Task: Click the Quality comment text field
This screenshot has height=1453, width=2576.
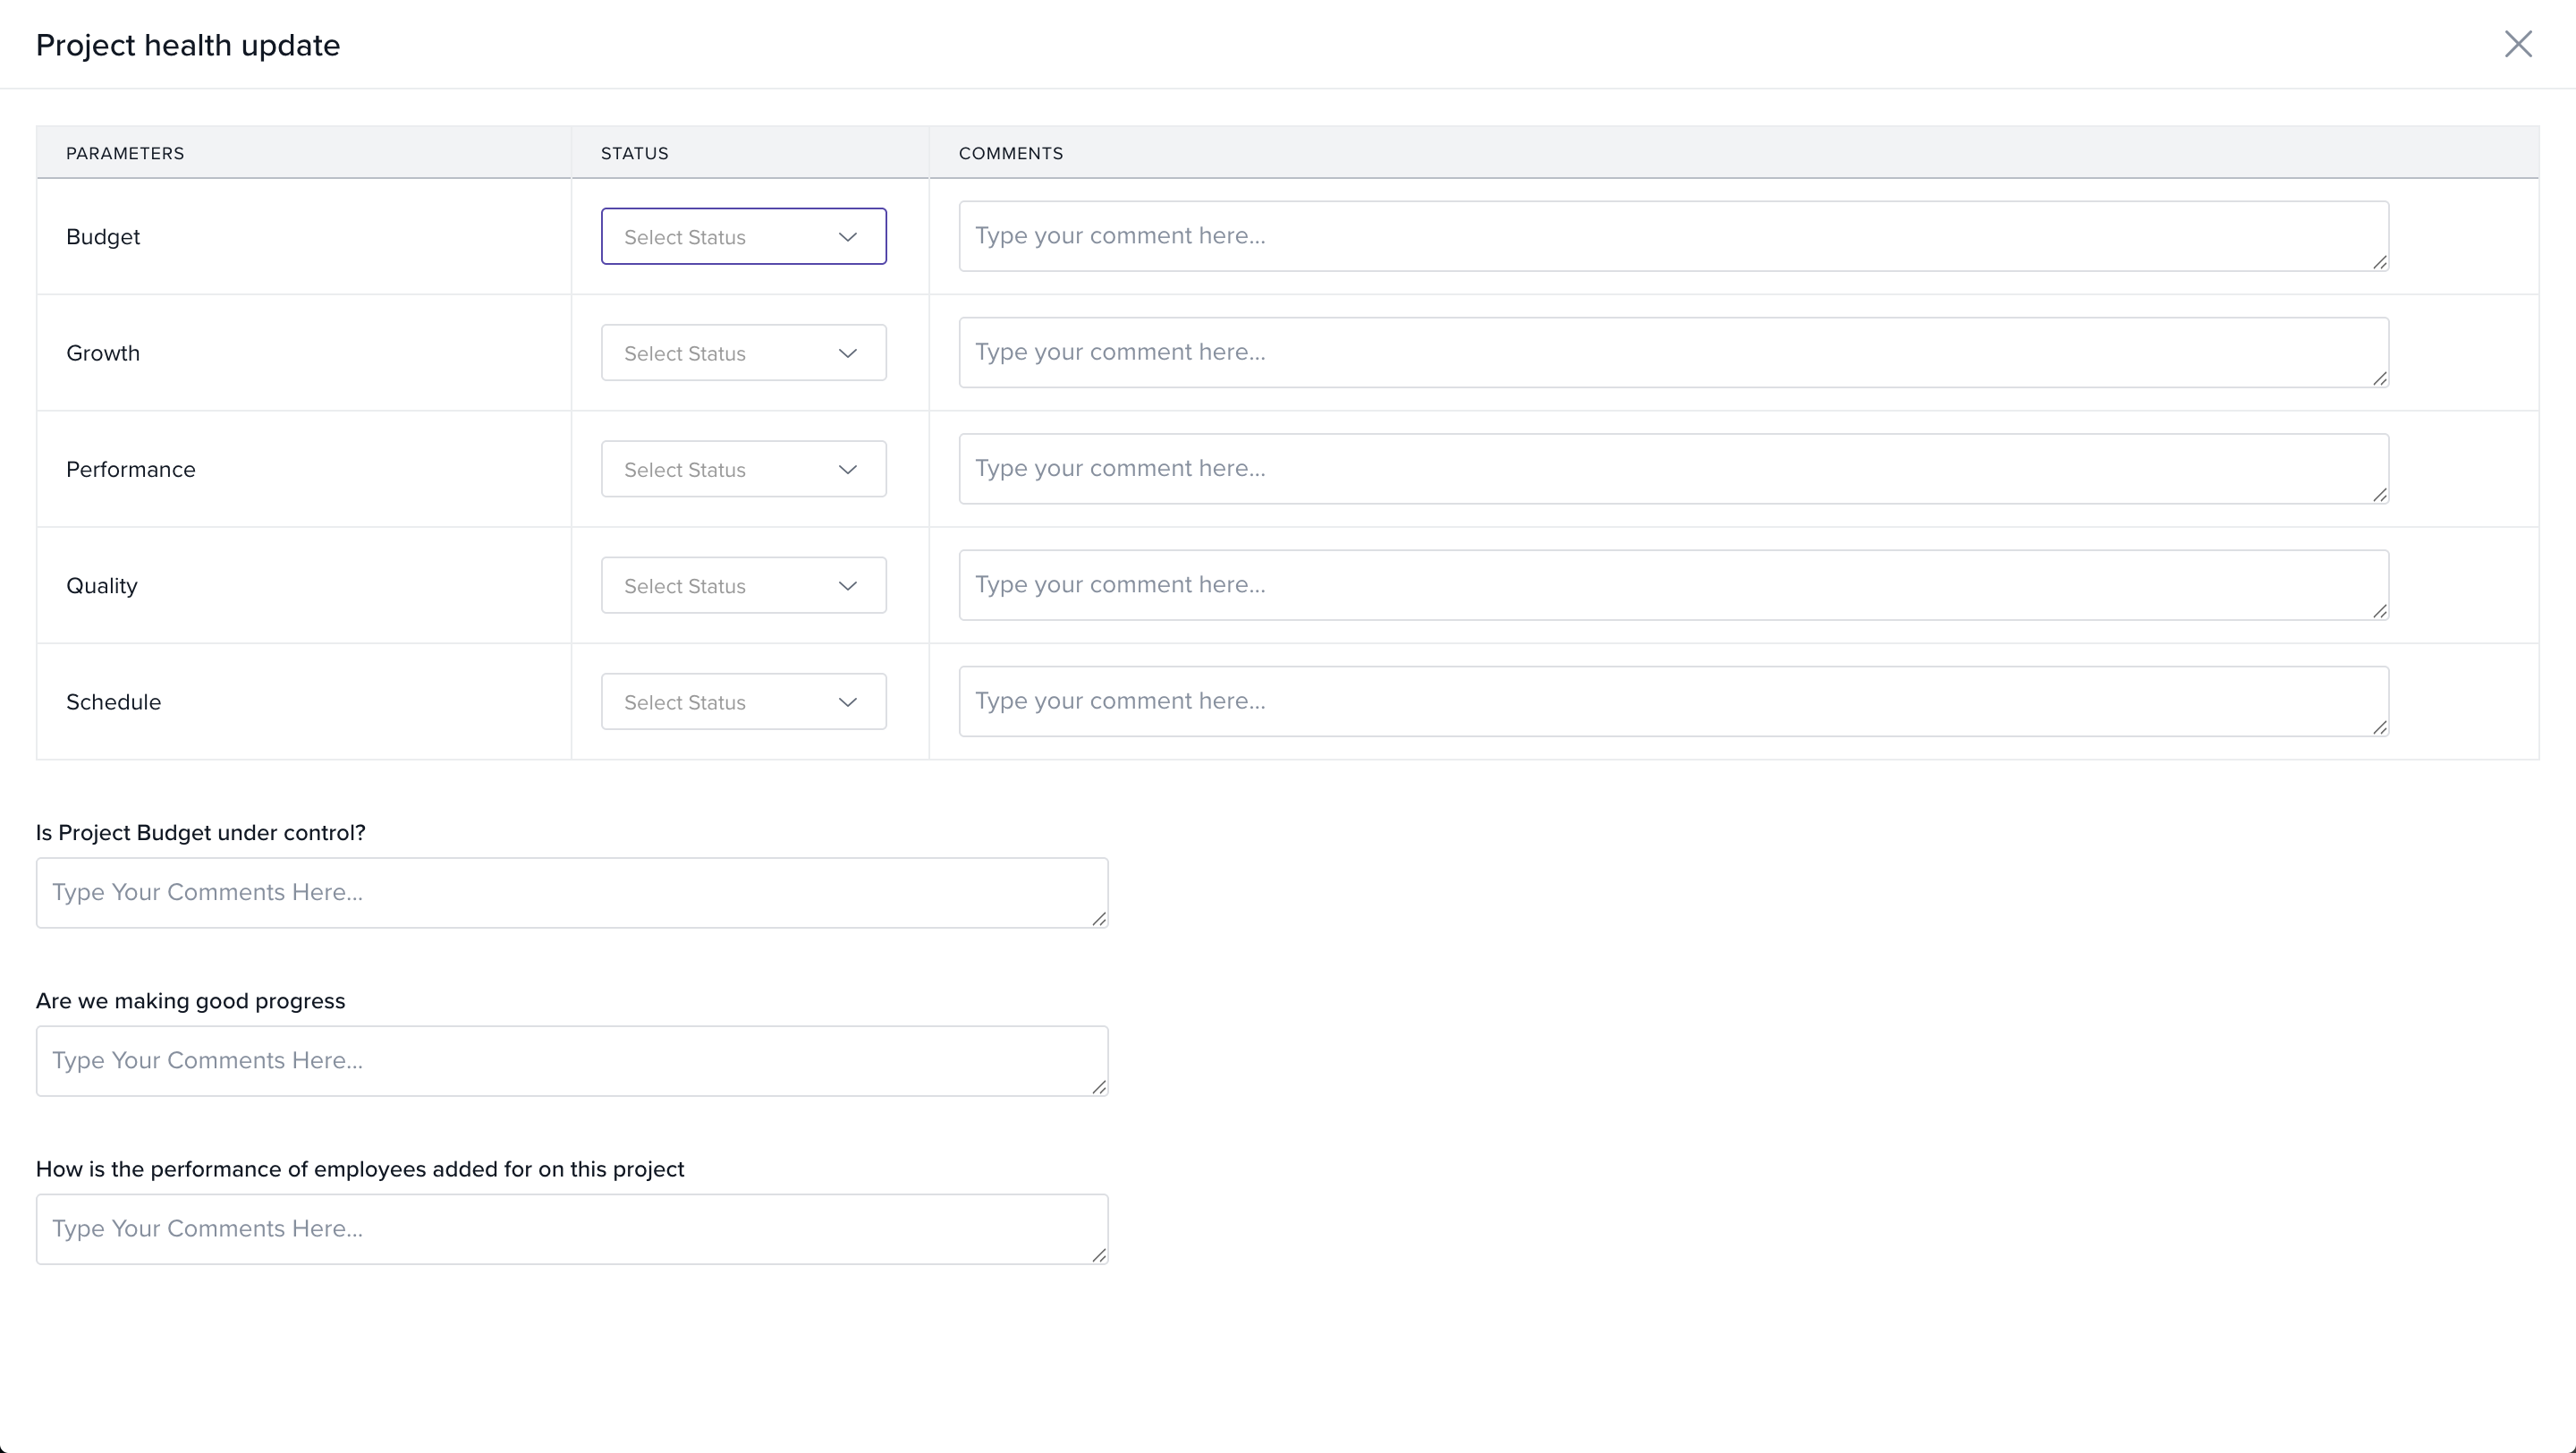Action: [1672, 585]
